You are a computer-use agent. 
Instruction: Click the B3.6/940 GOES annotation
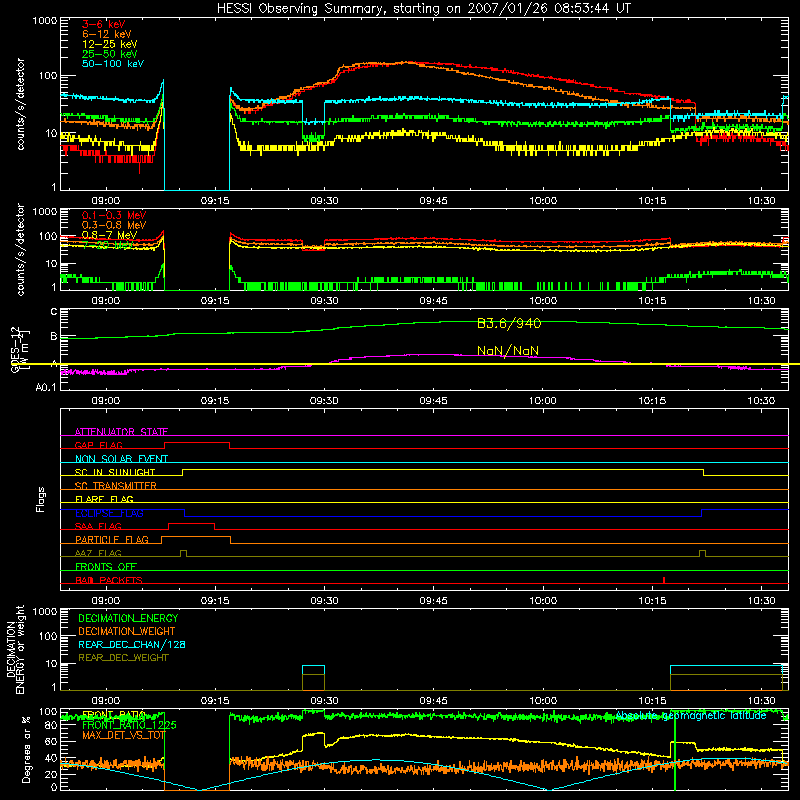[x=509, y=323]
